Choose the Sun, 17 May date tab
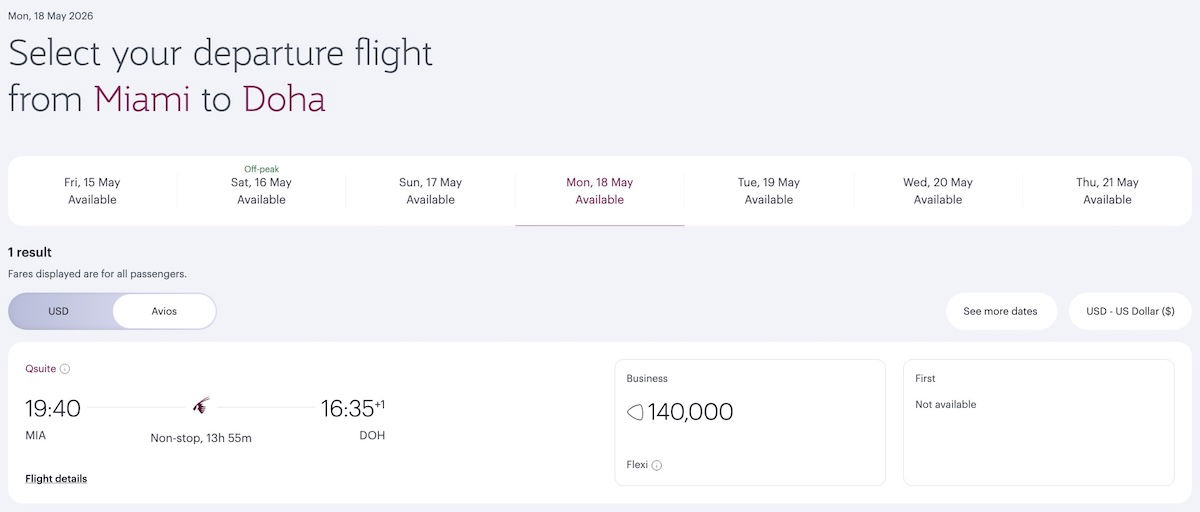 pos(431,191)
